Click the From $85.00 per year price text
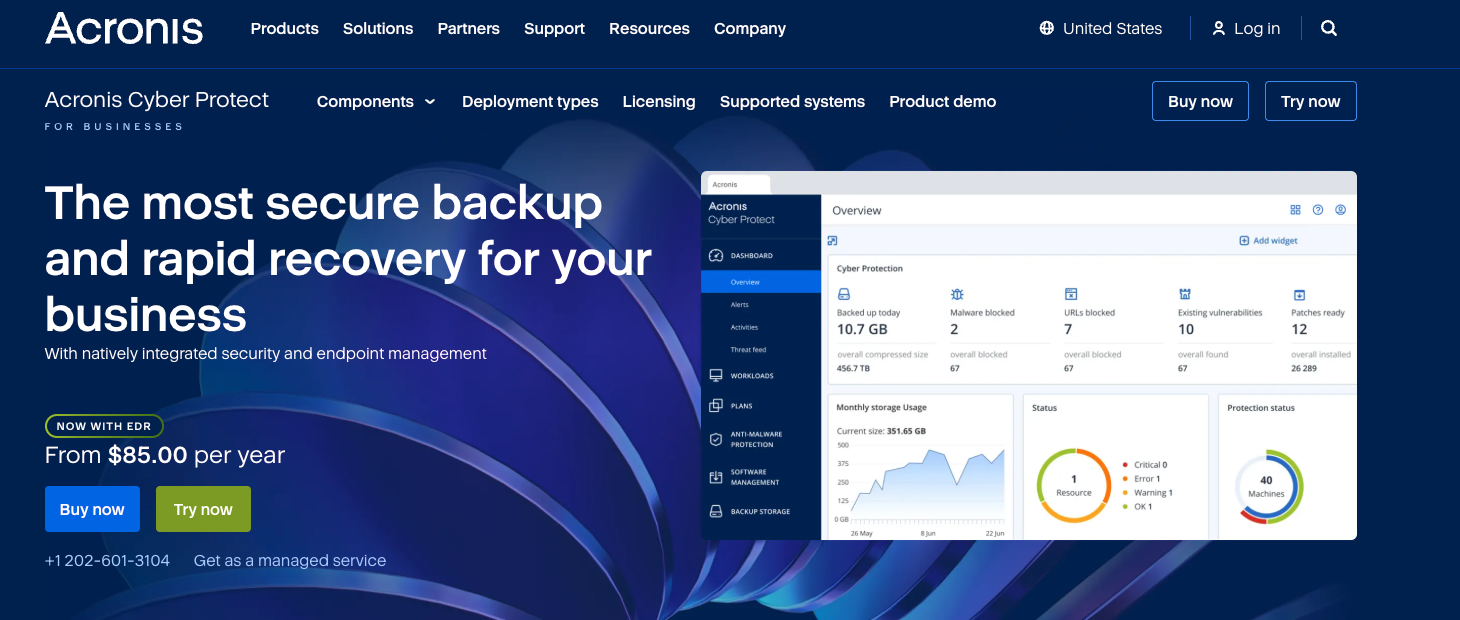This screenshot has height=620, width=1460. [x=165, y=455]
